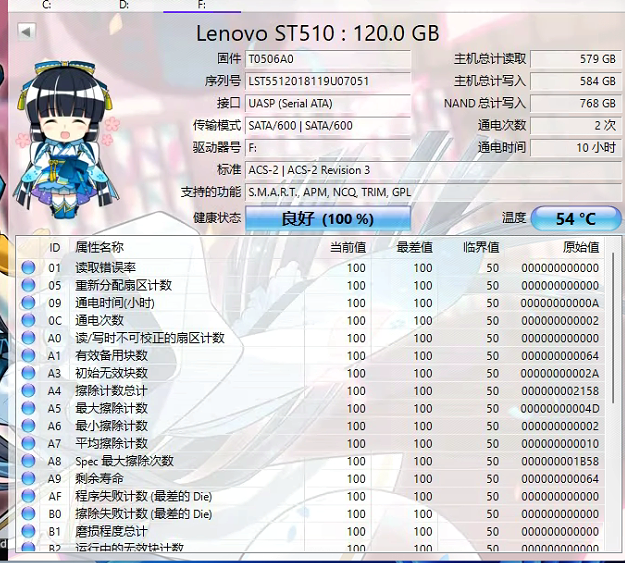625x563 pixels.
Task: Click the 54 °C temperature button
Action: [x=575, y=218]
